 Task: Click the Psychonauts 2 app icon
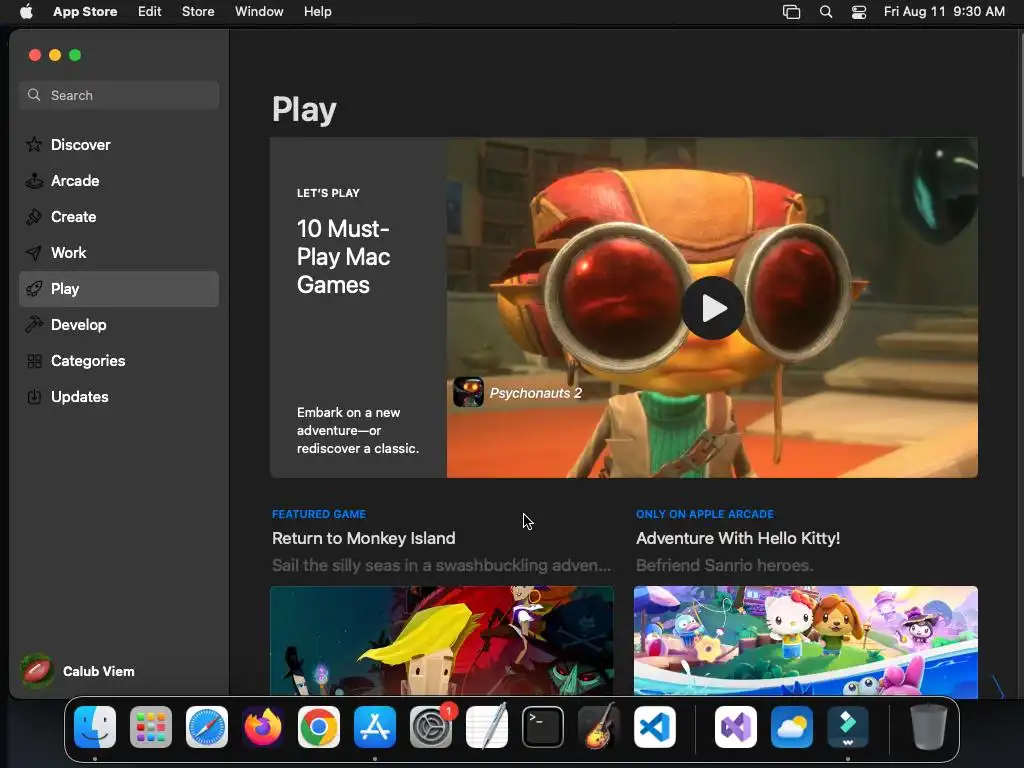click(468, 392)
